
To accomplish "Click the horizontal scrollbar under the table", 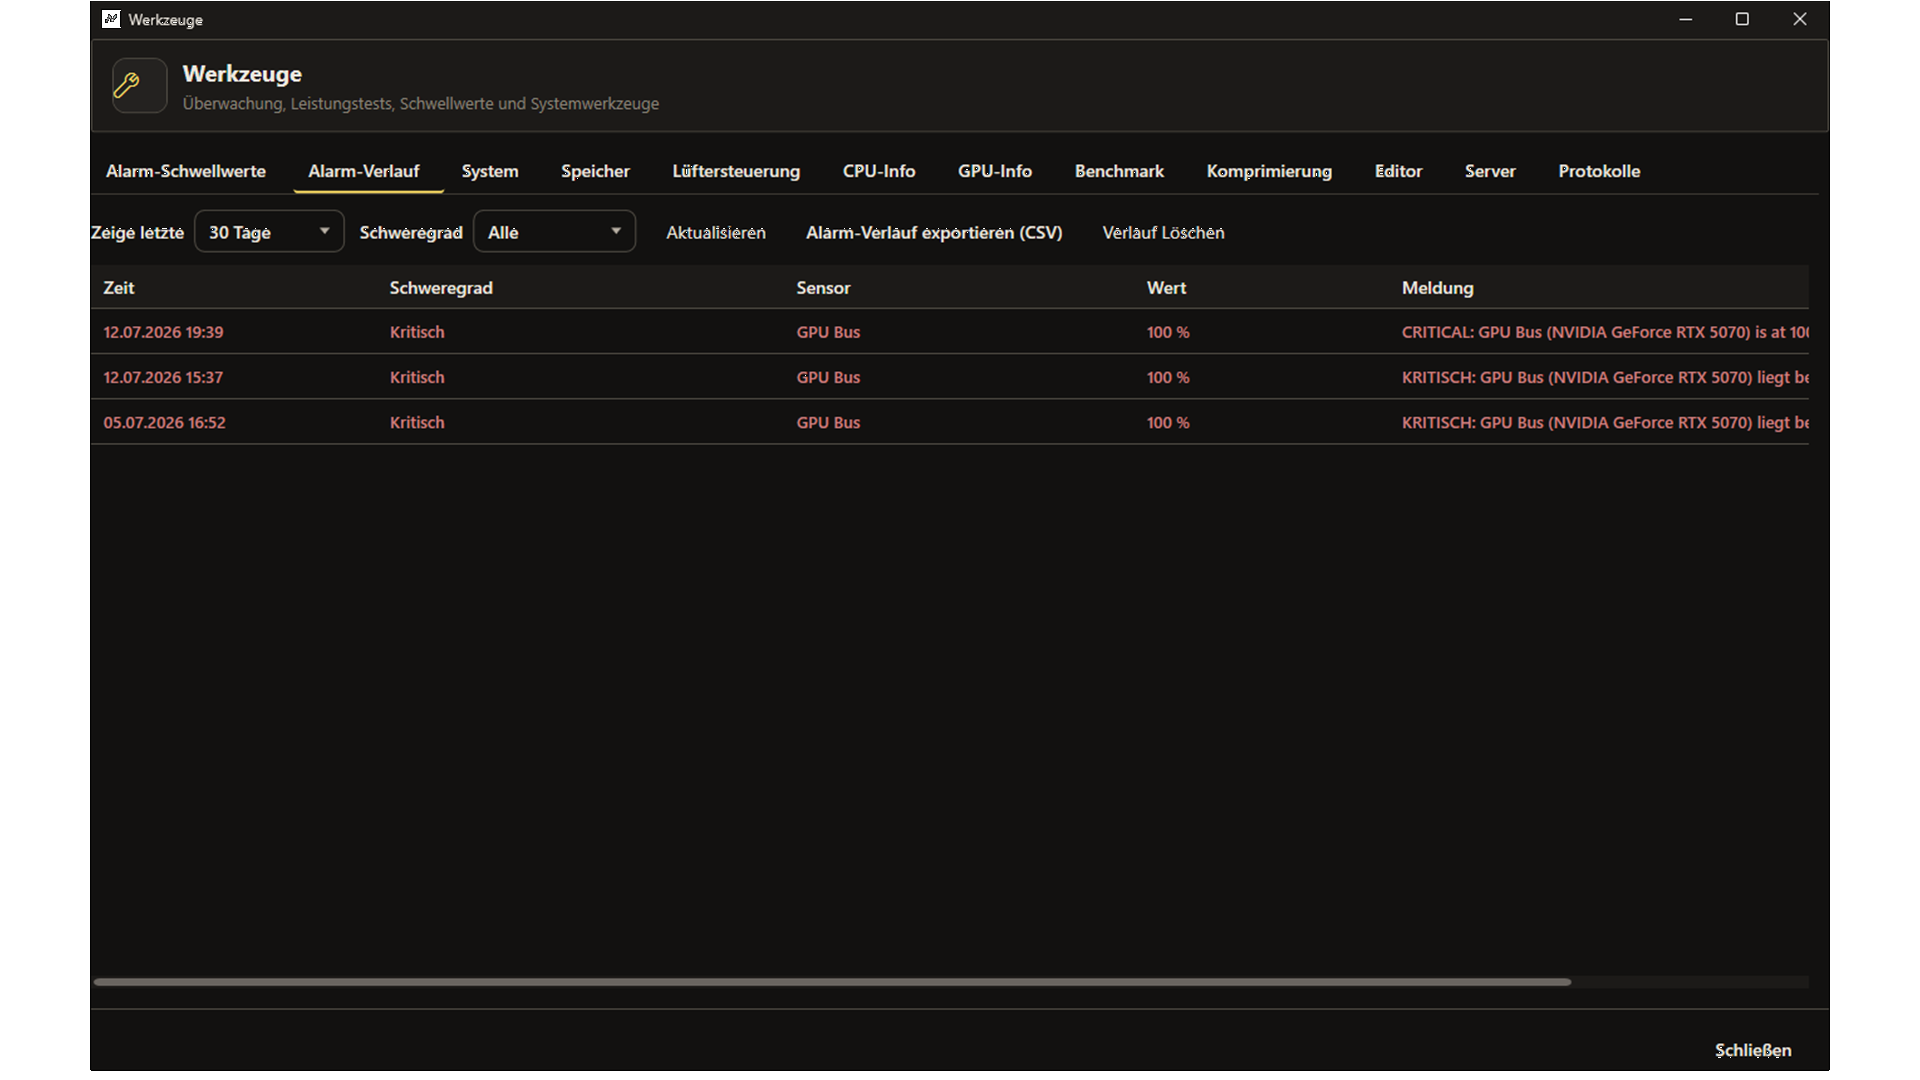I will [832, 982].
